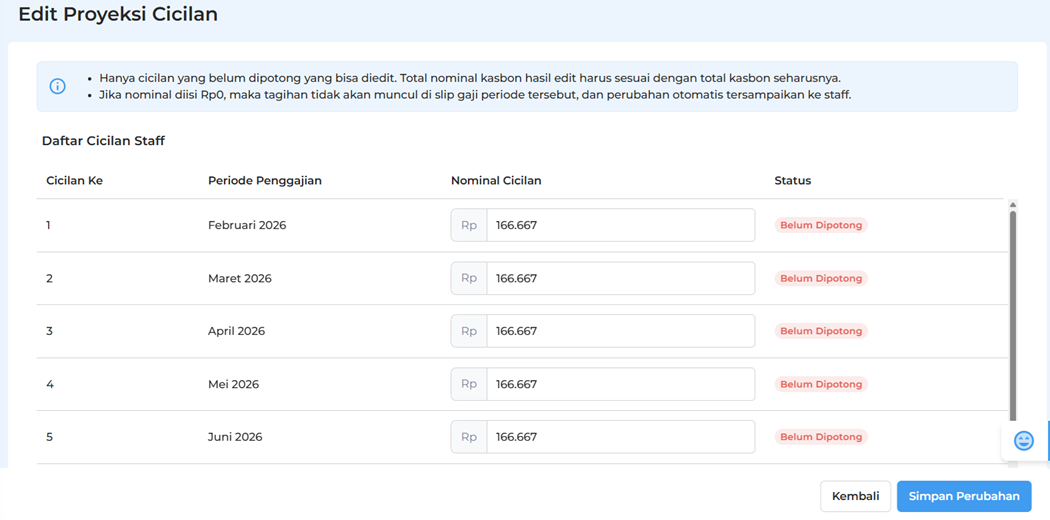Image resolution: width=1050 pixels, height=520 pixels.
Task: Save changes with Simpan Perubahan button
Action: (963, 496)
